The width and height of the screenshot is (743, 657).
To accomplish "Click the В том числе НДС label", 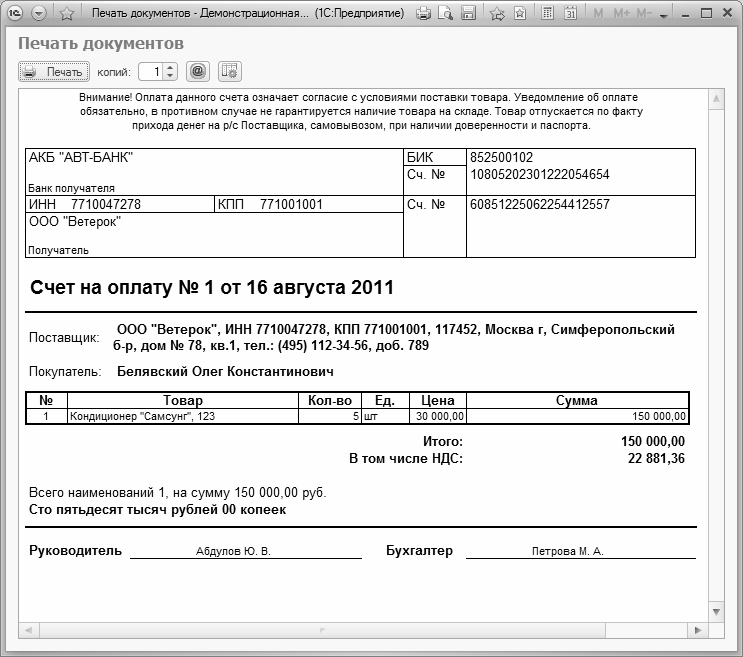I will pyautogui.click(x=406, y=459).
